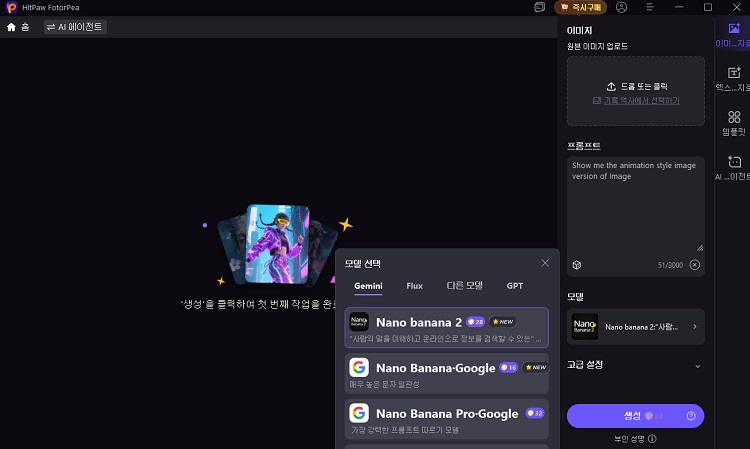Click the upload arrow icon in drop area

tap(611, 87)
